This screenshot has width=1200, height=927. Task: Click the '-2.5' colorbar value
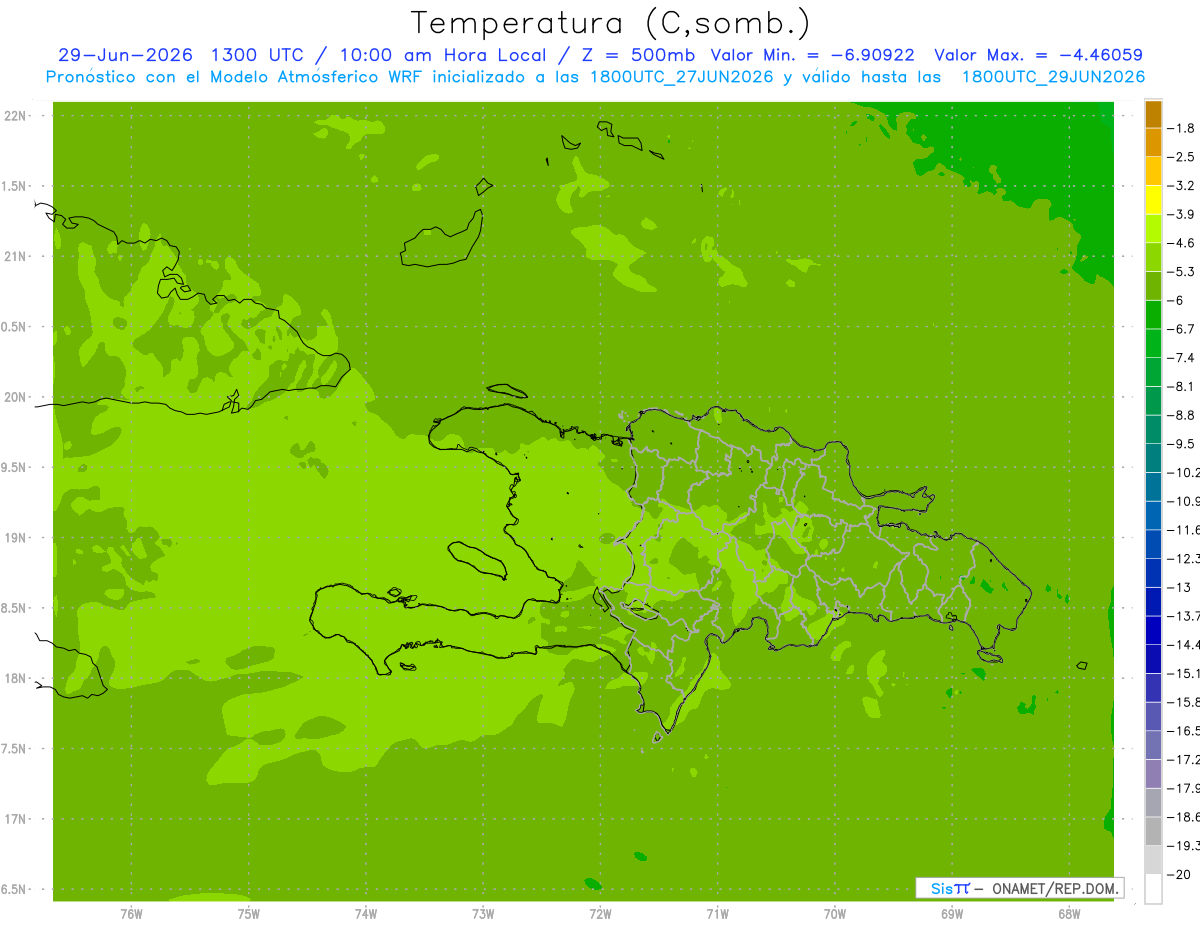pos(1182,157)
